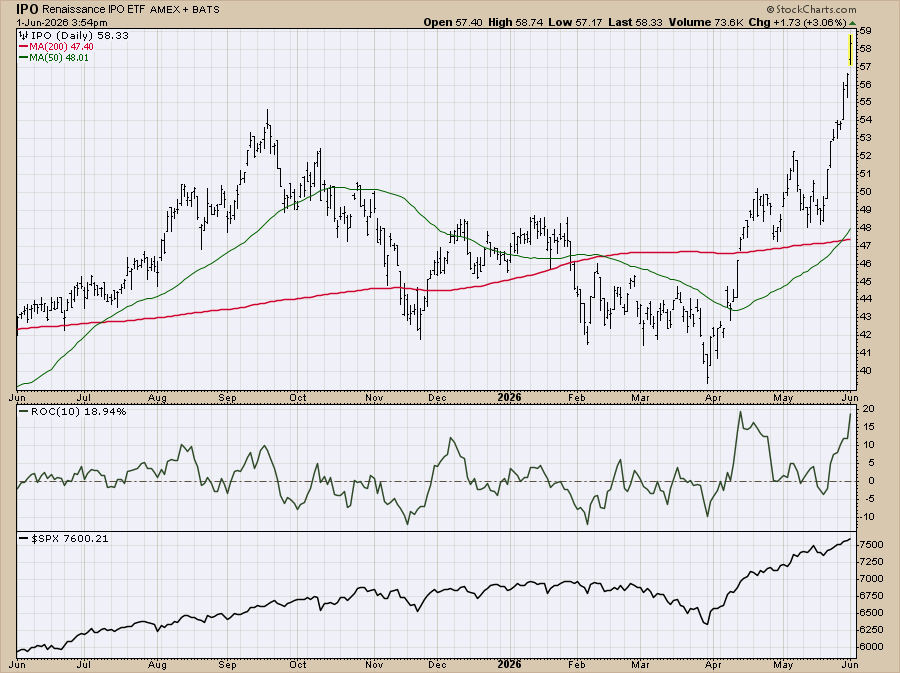Click the 50 label on the price axis
Viewport: 900px width, 673px height.
pyautogui.click(x=865, y=192)
